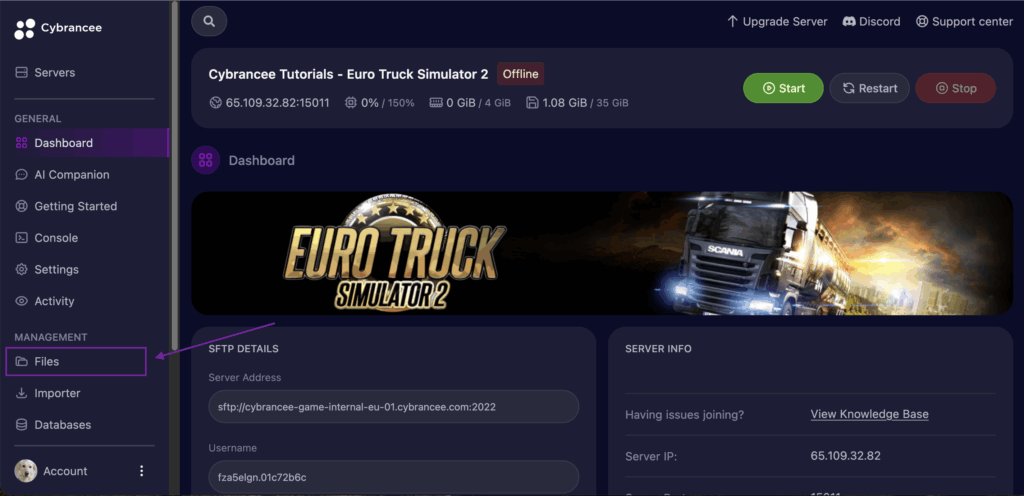Open Files under Management
Viewport: 1024px width, 496px height.
point(76,362)
